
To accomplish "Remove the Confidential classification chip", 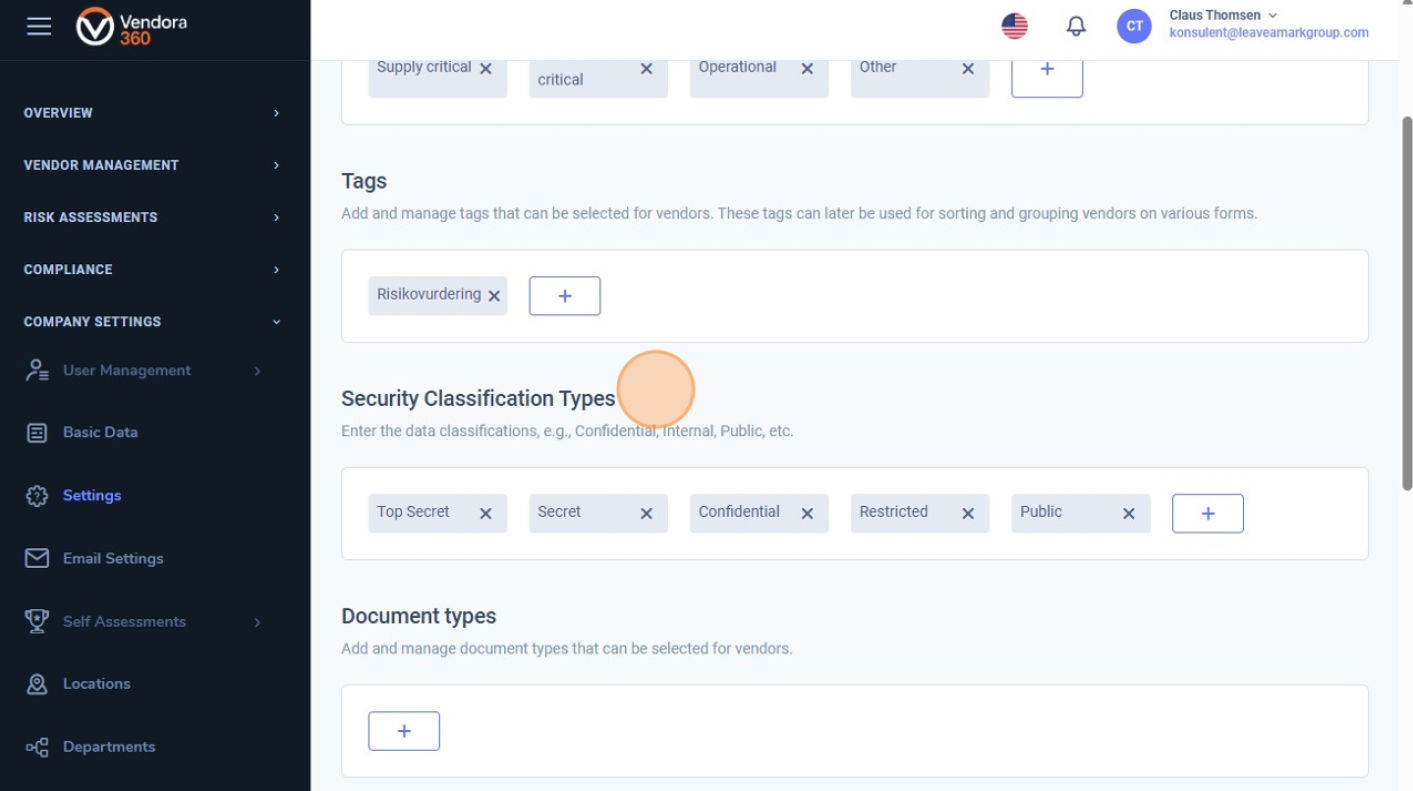I will tap(807, 514).
